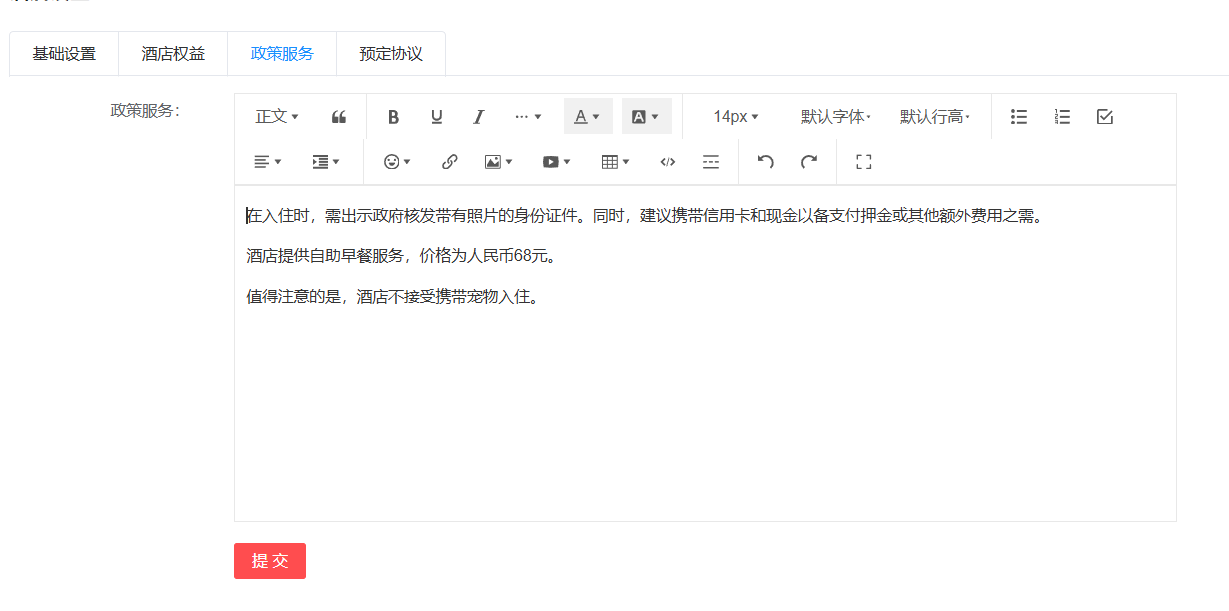This screenshot has width=1229, height=611.
Task: Apply italic formatting
Action: point(479,117)
